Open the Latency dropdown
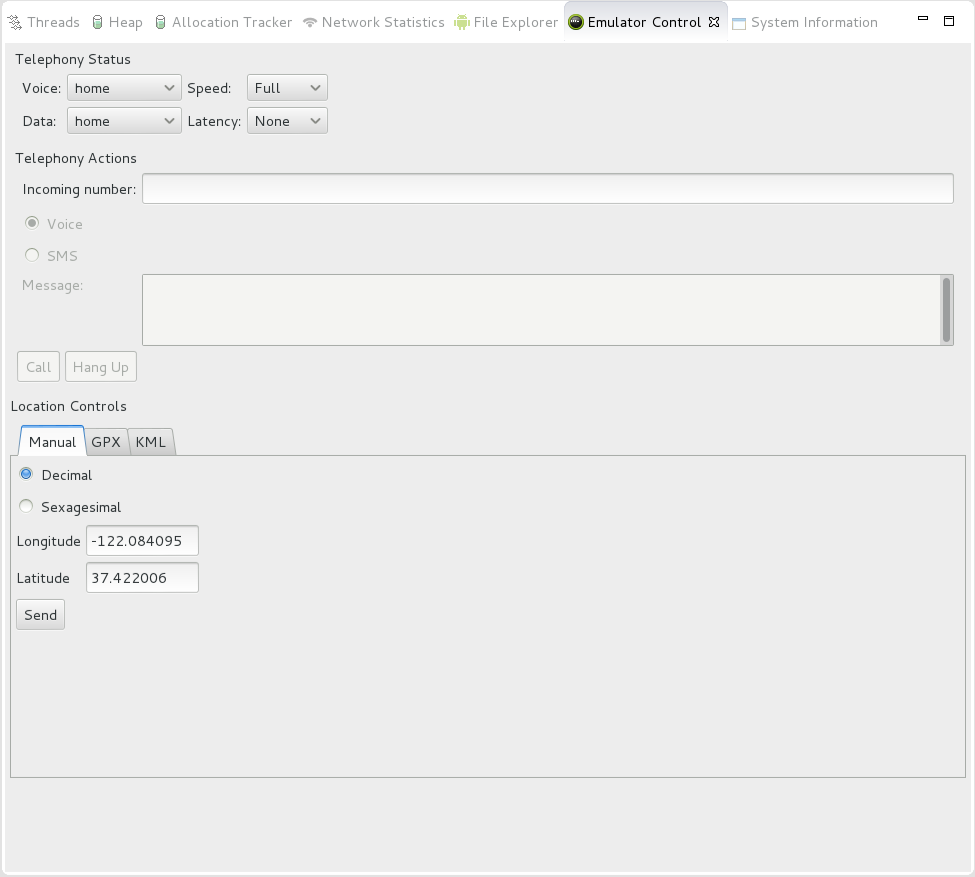The width and height of the screenshot is (975, 877). [287, 121]
